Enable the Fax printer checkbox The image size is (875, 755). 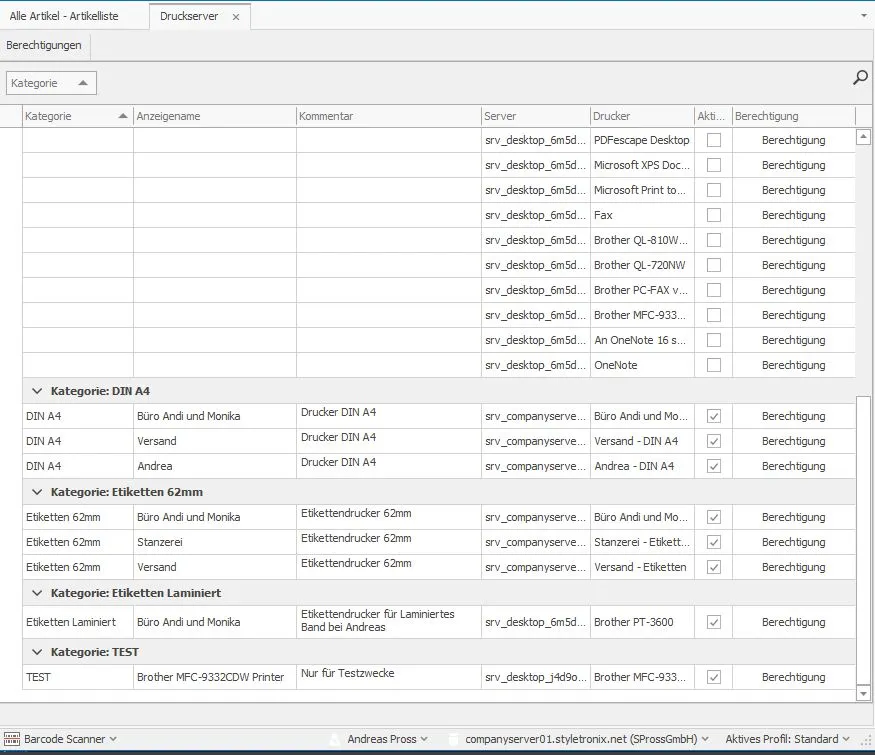714,215
